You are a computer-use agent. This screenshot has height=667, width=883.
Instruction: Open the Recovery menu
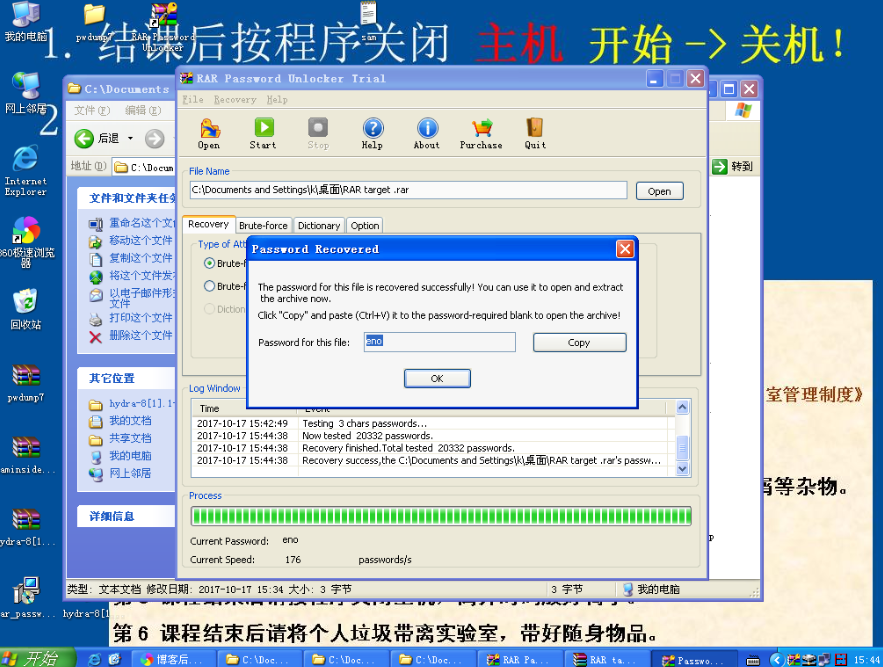235,100
